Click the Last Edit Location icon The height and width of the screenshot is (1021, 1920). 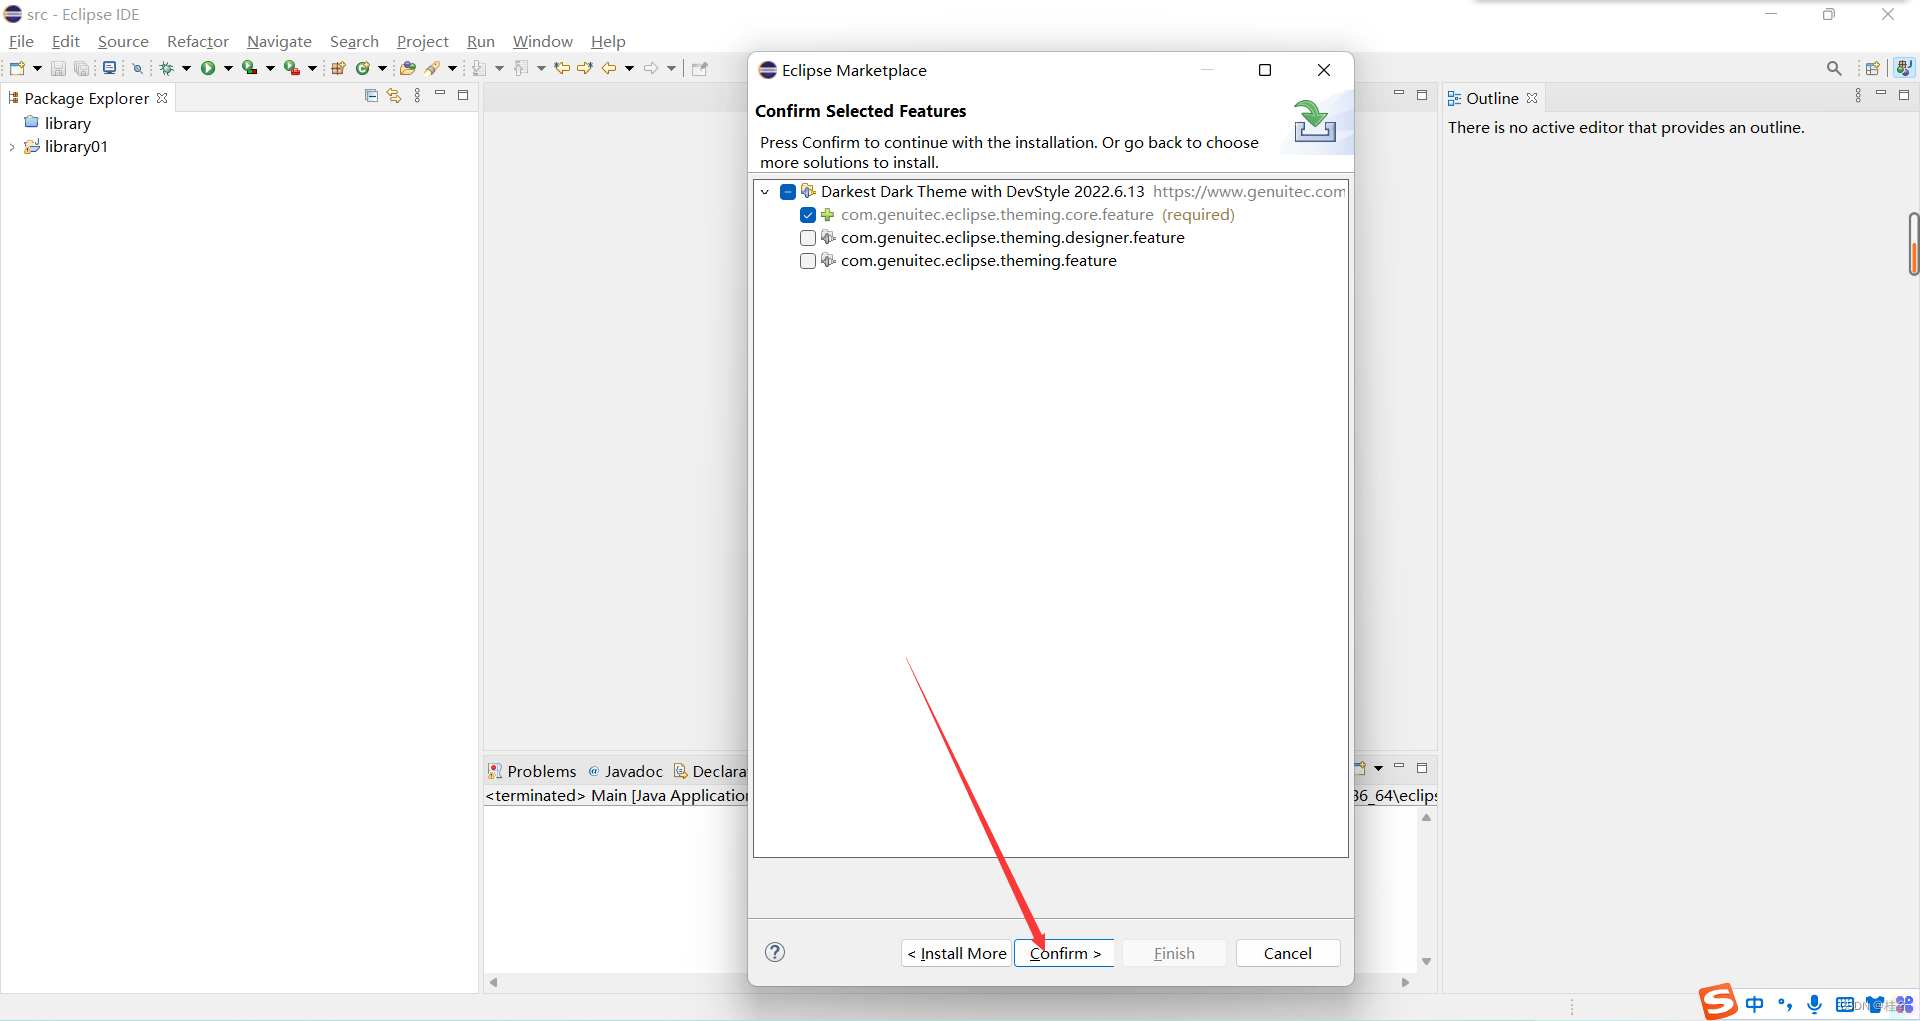pyautogui.click(x=562, y=68)
